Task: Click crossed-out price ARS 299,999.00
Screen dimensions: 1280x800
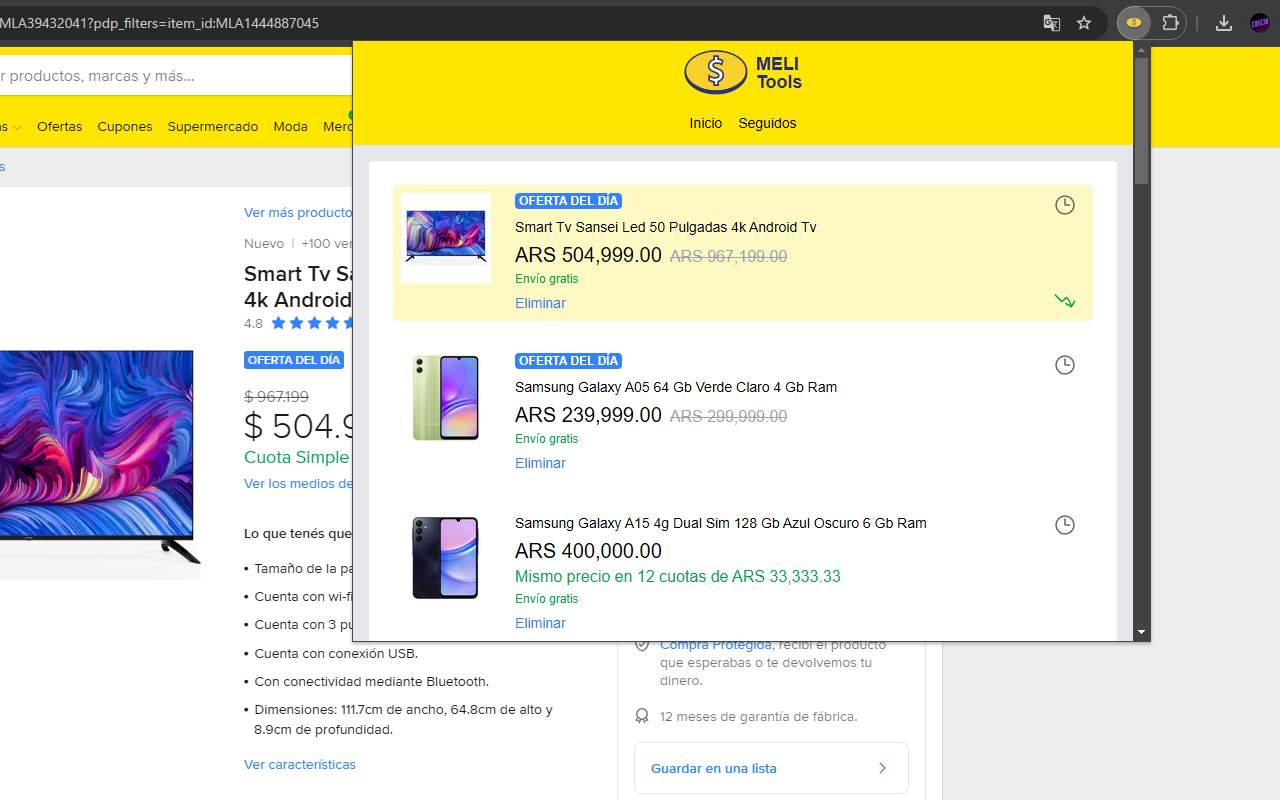Action: coord(728,417)
